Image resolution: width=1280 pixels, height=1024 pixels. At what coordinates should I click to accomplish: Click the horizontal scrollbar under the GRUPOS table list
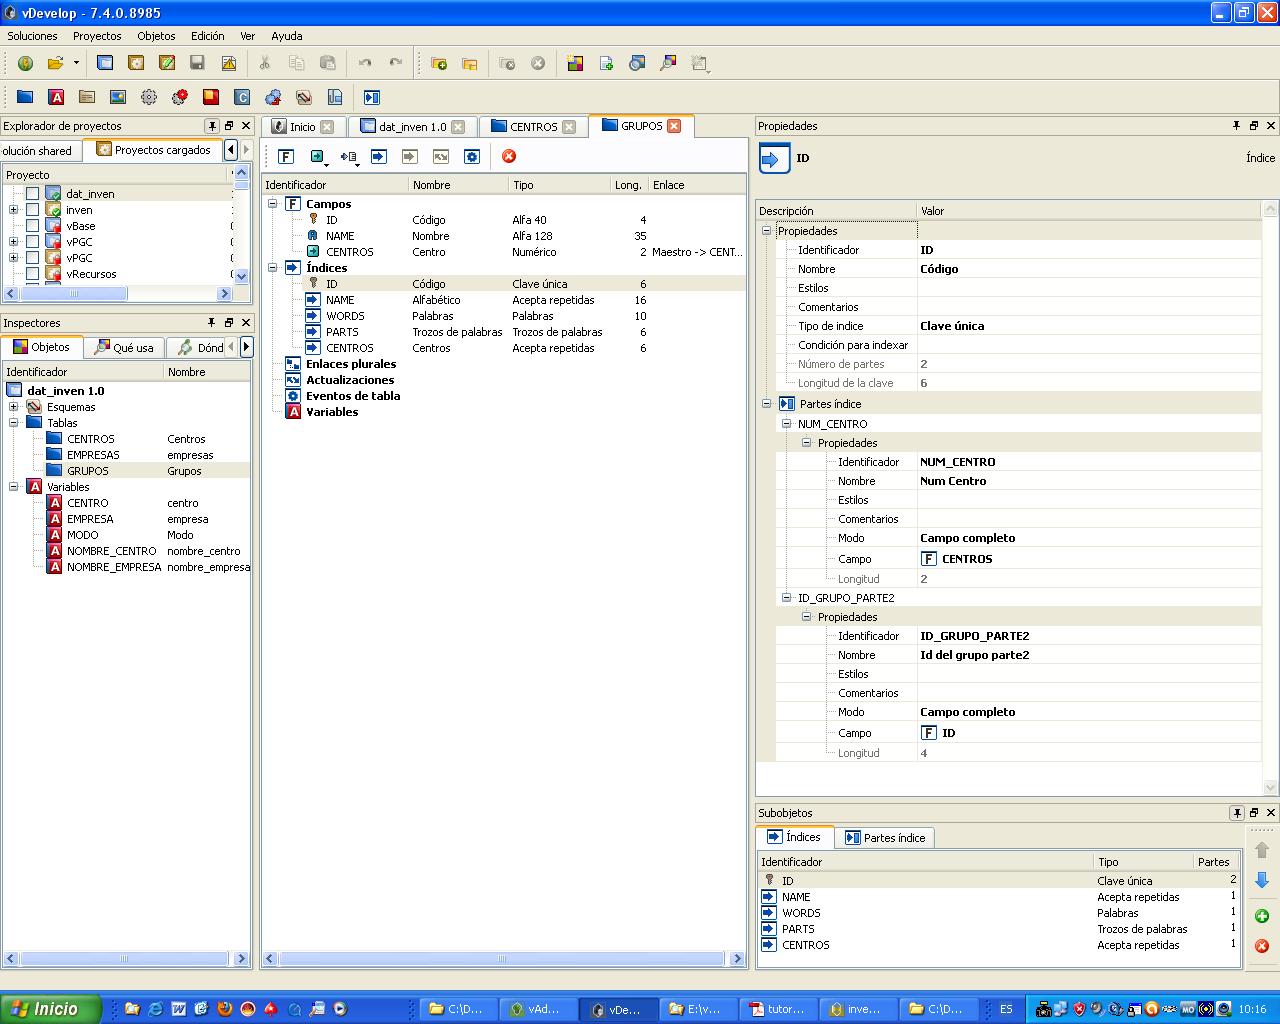click(500, 958)
